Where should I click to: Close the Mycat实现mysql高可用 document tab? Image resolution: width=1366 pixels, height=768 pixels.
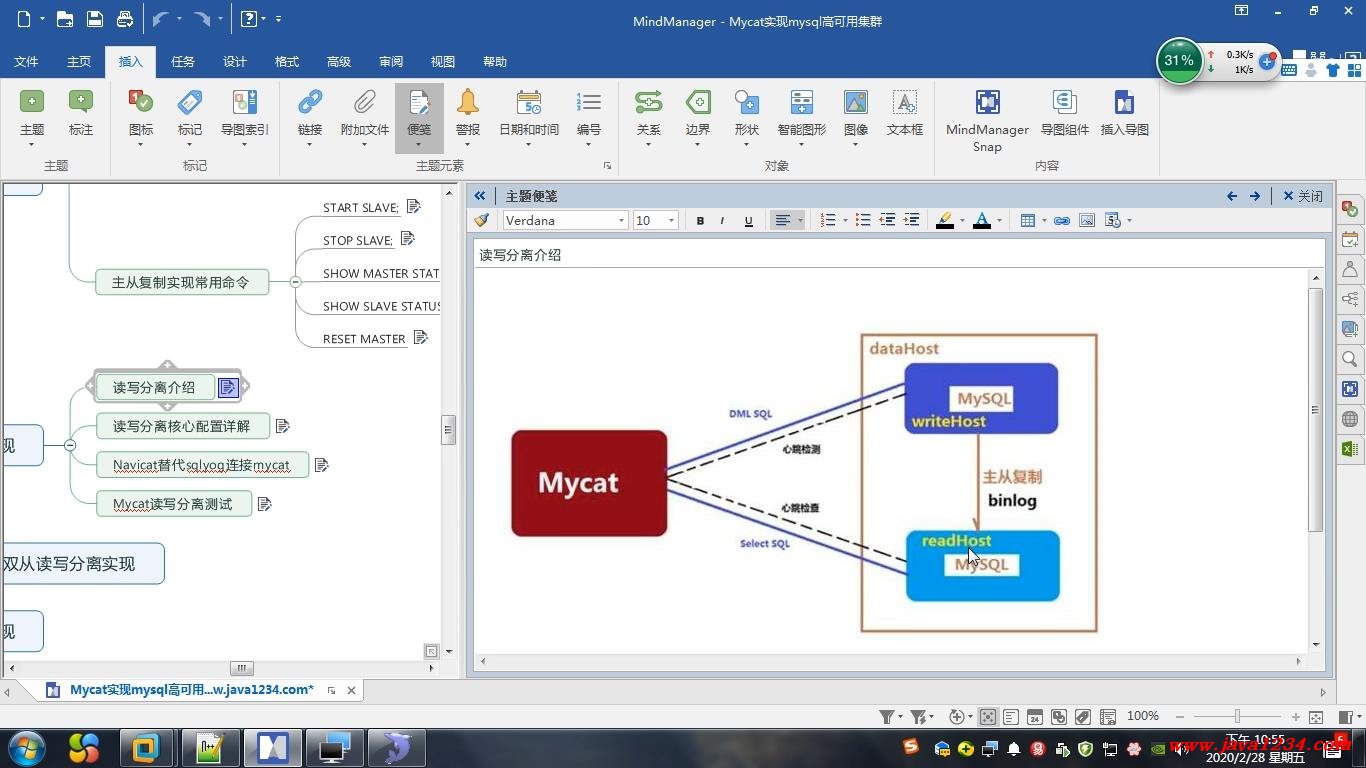pyautogui.click(x=351, y=690)
